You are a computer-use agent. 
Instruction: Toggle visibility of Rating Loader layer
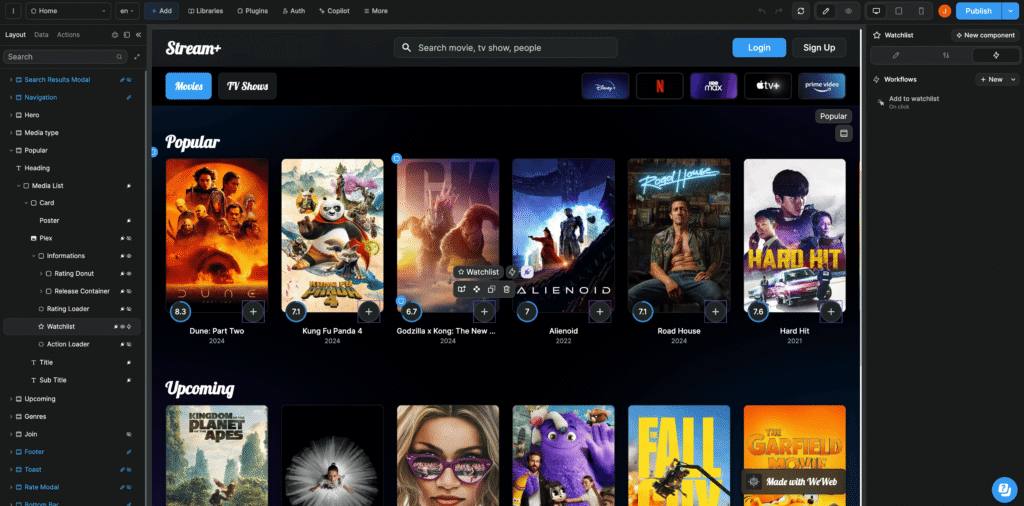(x=129, y=309)
